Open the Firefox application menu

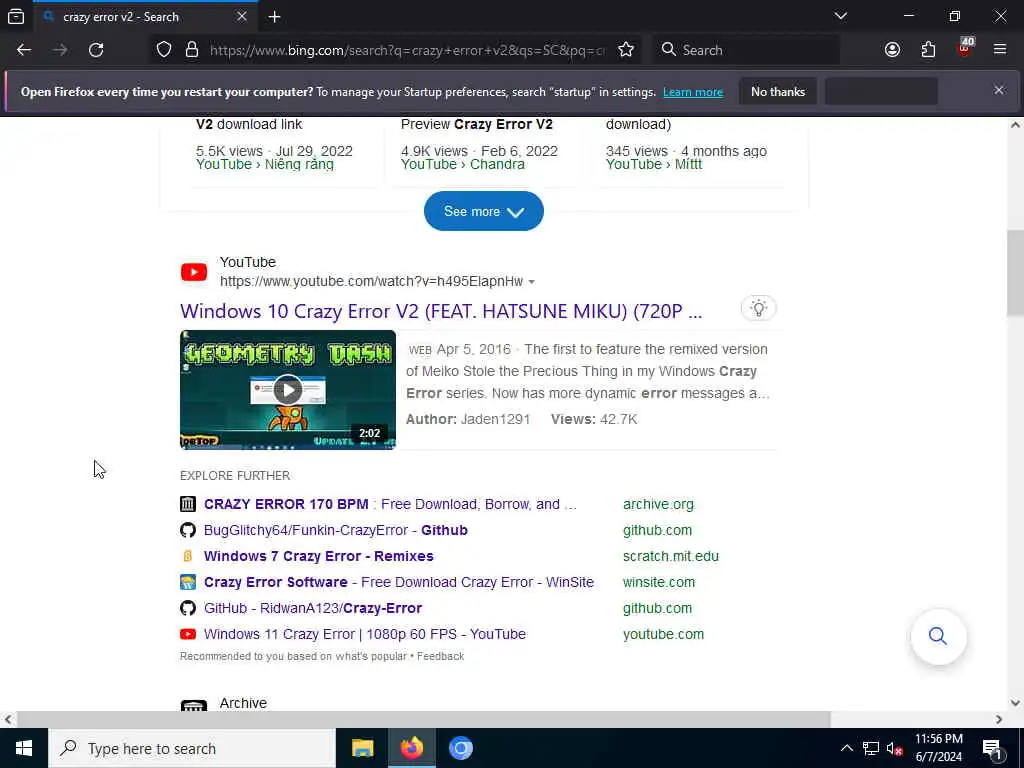[x=1000, y=50]
